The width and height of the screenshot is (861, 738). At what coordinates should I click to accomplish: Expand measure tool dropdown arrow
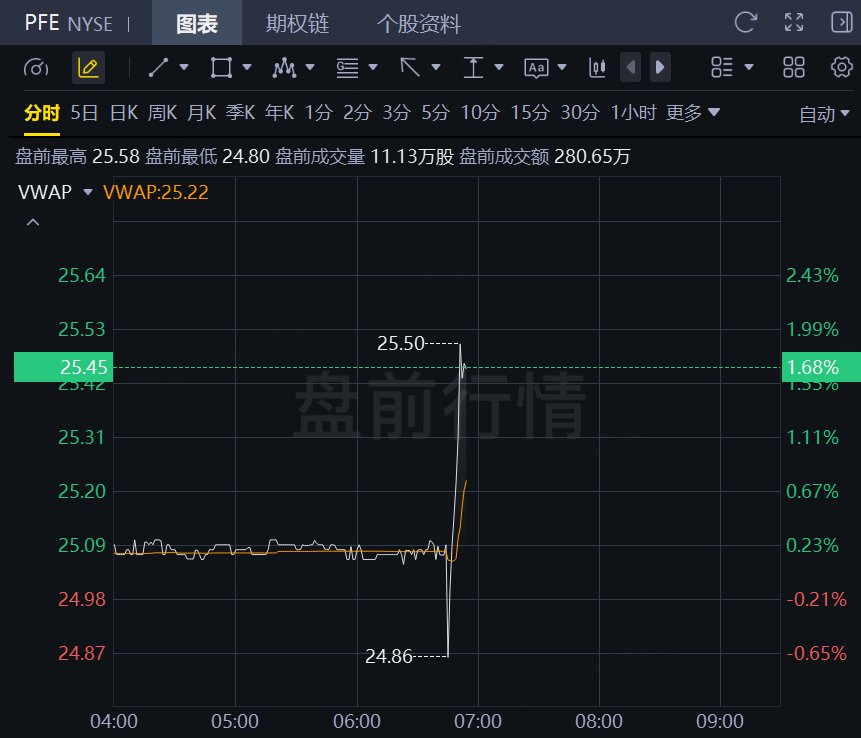[x=499, y=67]
